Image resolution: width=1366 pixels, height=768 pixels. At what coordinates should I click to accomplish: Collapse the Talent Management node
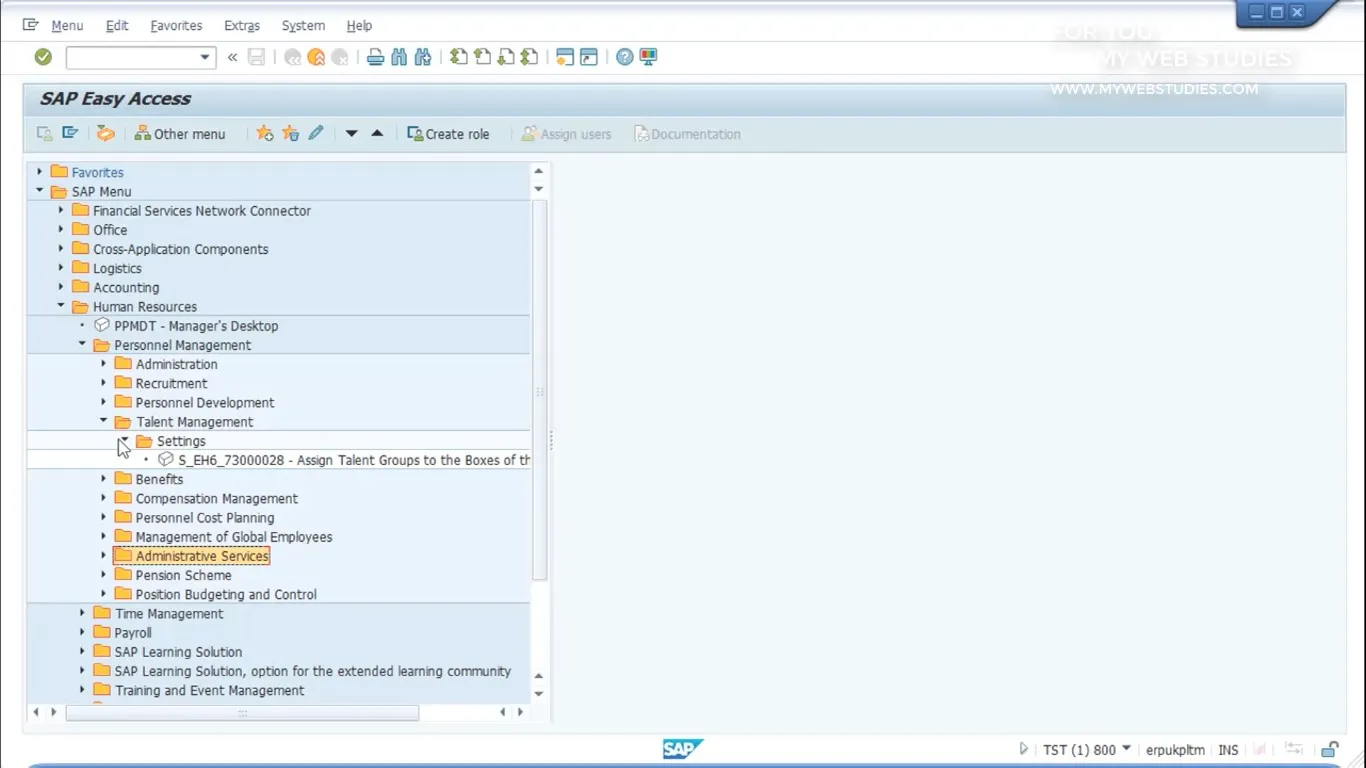[x=103, y=421]
